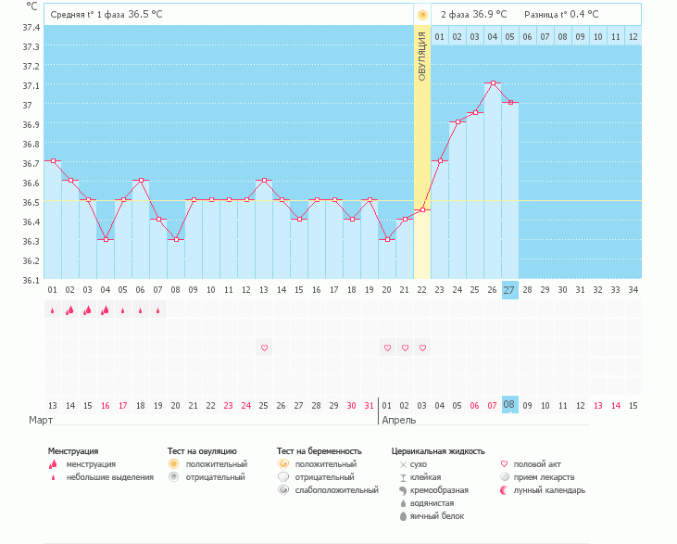
Task: Click the heart icon on March 25
Action: (x=264, y=348)
